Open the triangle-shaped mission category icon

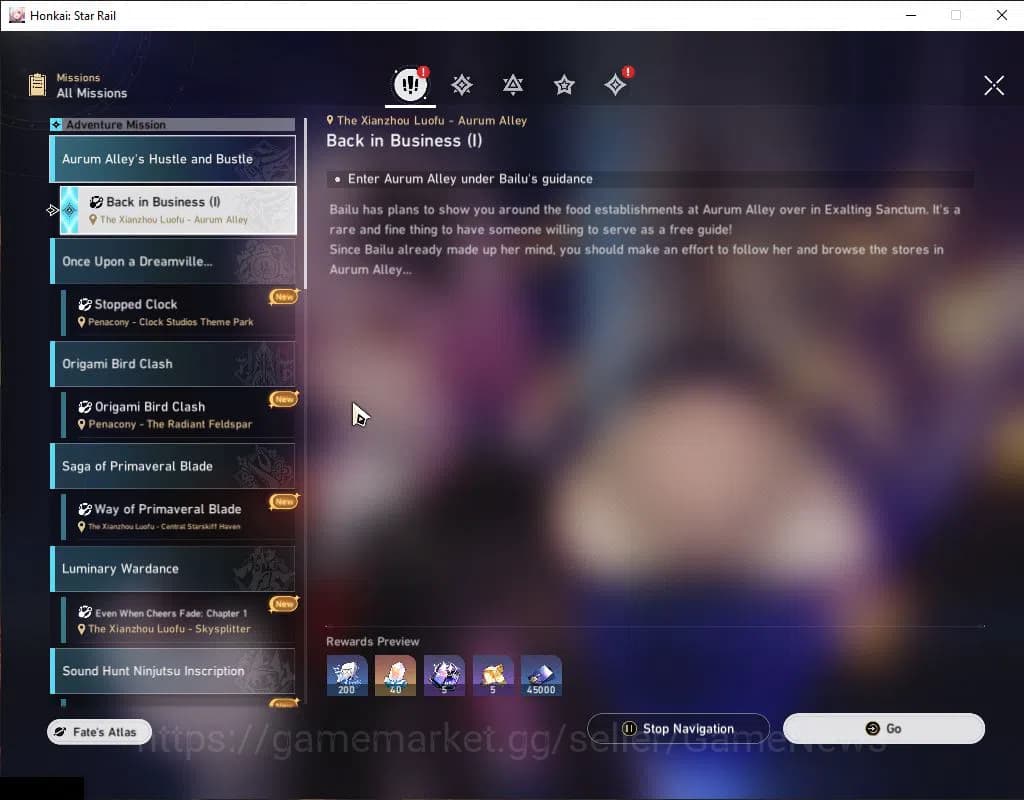[513, 85]
